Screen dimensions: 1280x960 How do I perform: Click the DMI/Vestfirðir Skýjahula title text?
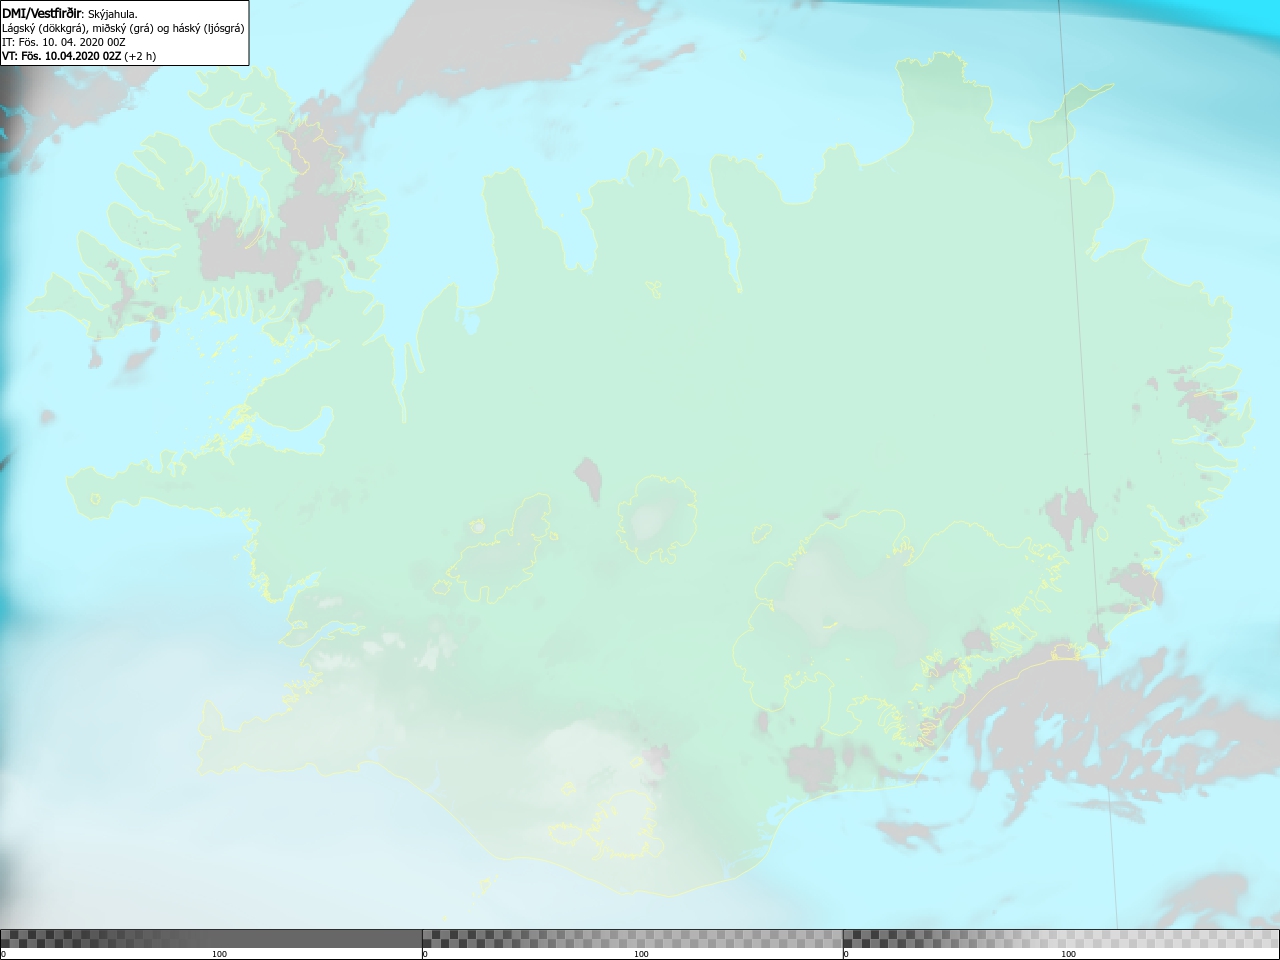tap(70, 13)
